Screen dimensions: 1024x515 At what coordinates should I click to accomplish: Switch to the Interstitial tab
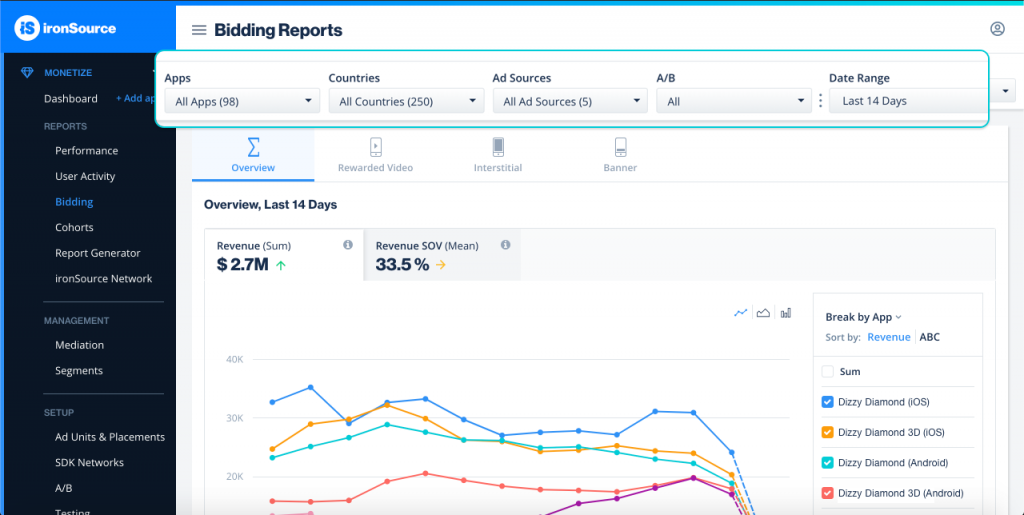tap(498, 155)
